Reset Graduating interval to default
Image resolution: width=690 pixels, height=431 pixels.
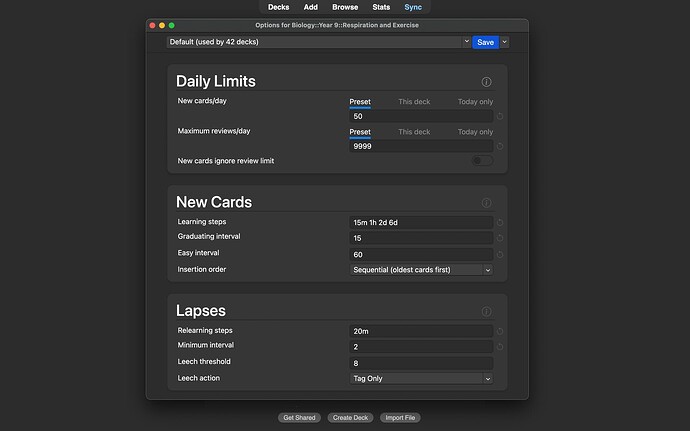tap(500, 238)
